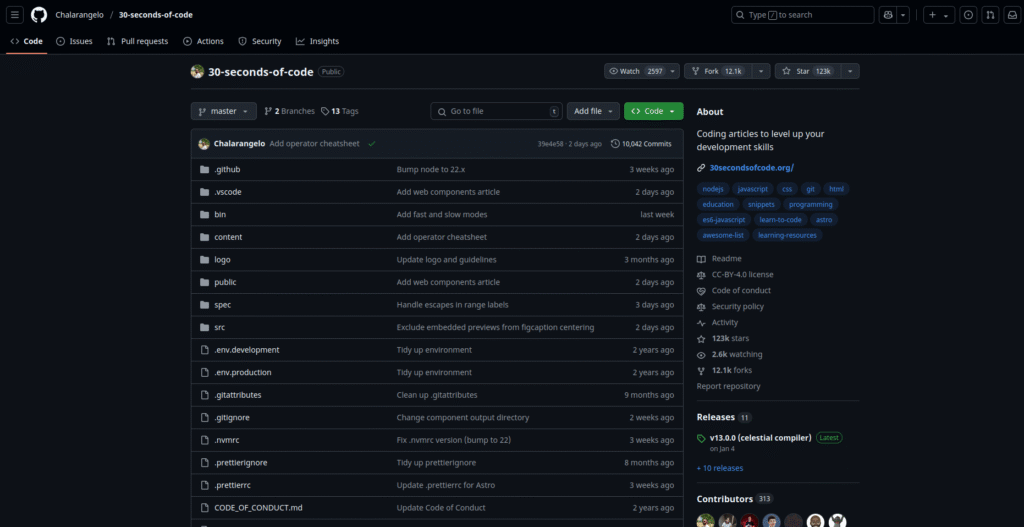1024x527 pixels.
Task: Open the issues icon in the header
Action: [x=968, y=14]
